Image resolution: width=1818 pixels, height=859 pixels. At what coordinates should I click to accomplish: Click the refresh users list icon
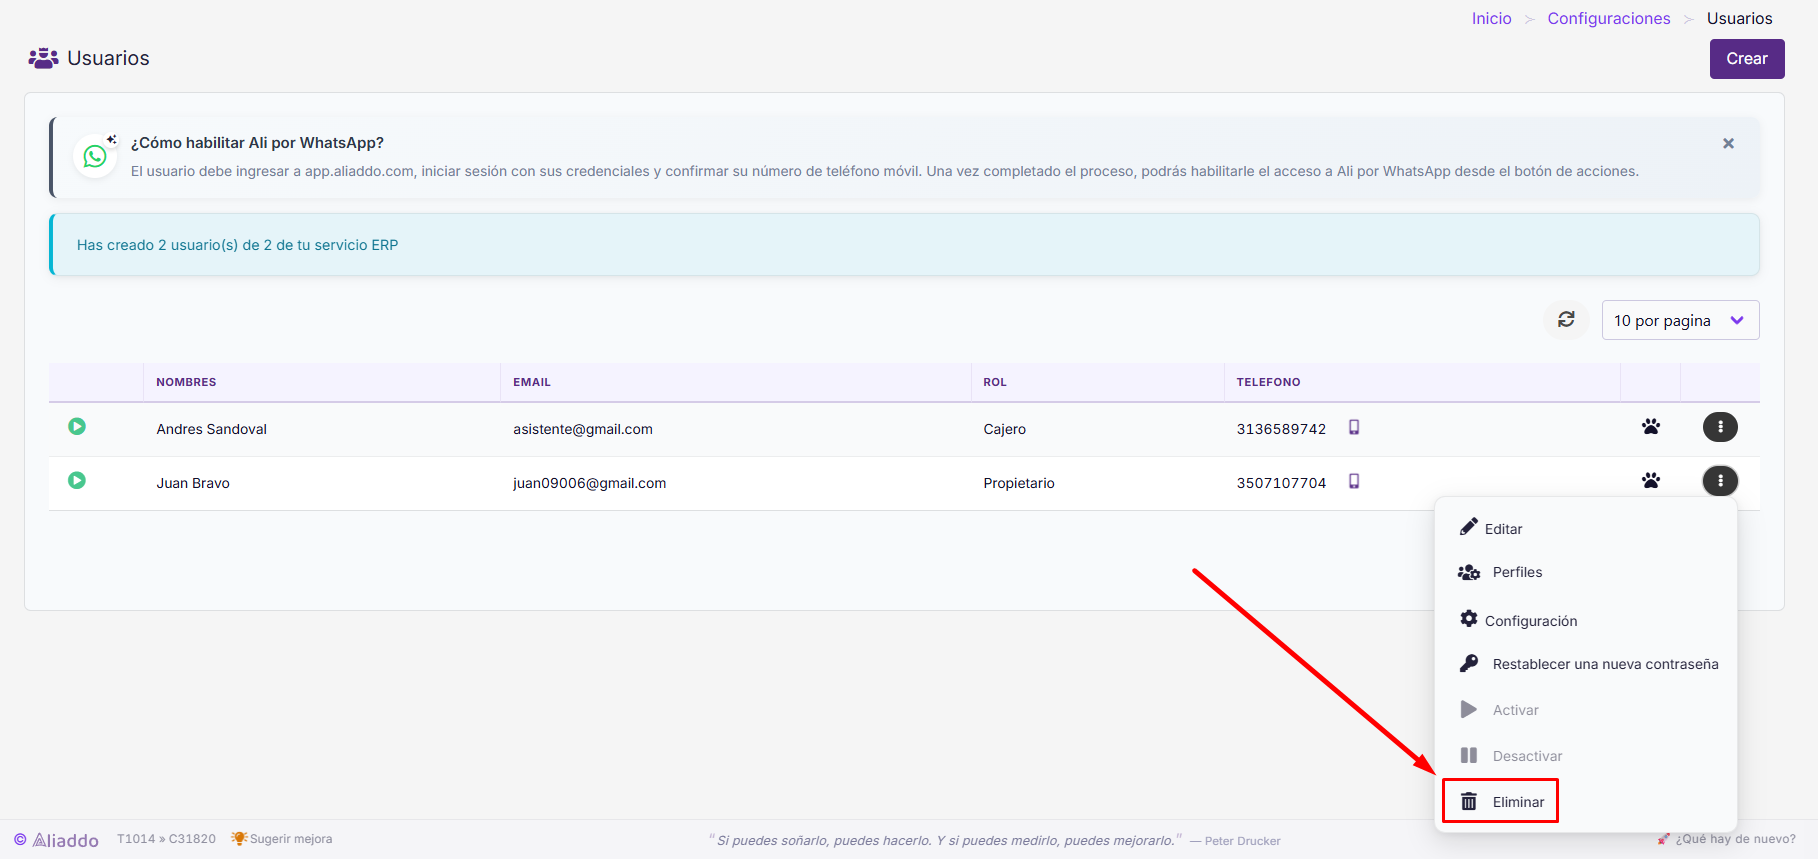(1566, 320)
